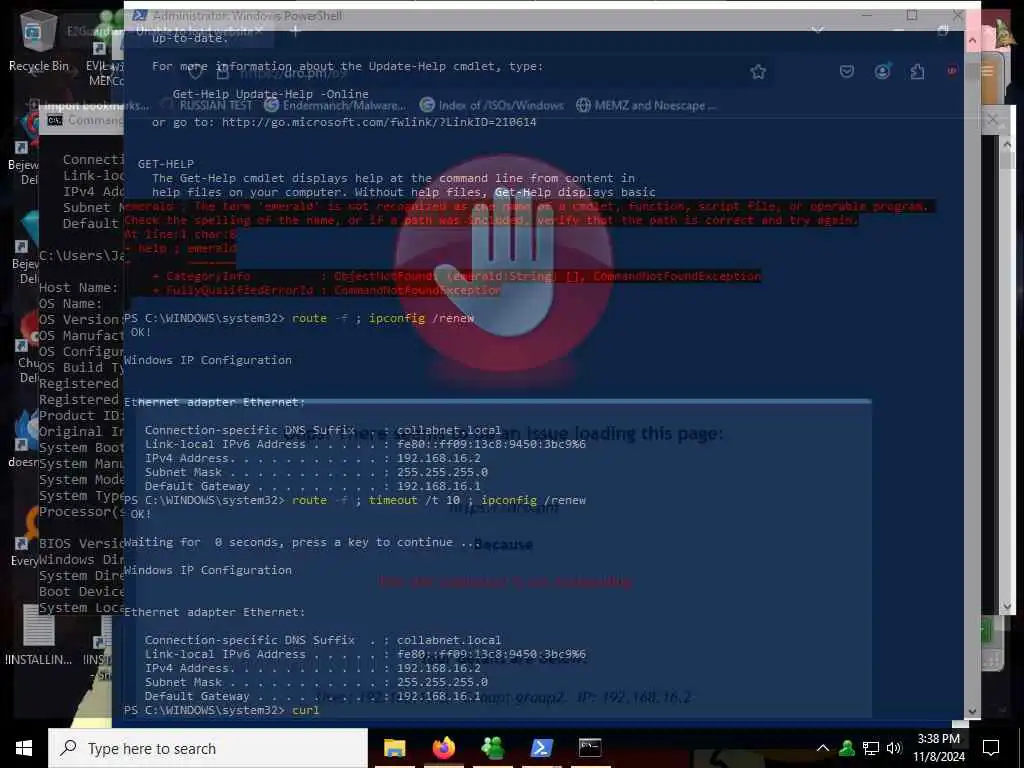1024x768 pixels.
Task: Open the taskbar clock showing 3:38 PM
Action: (x=938, y=748)
